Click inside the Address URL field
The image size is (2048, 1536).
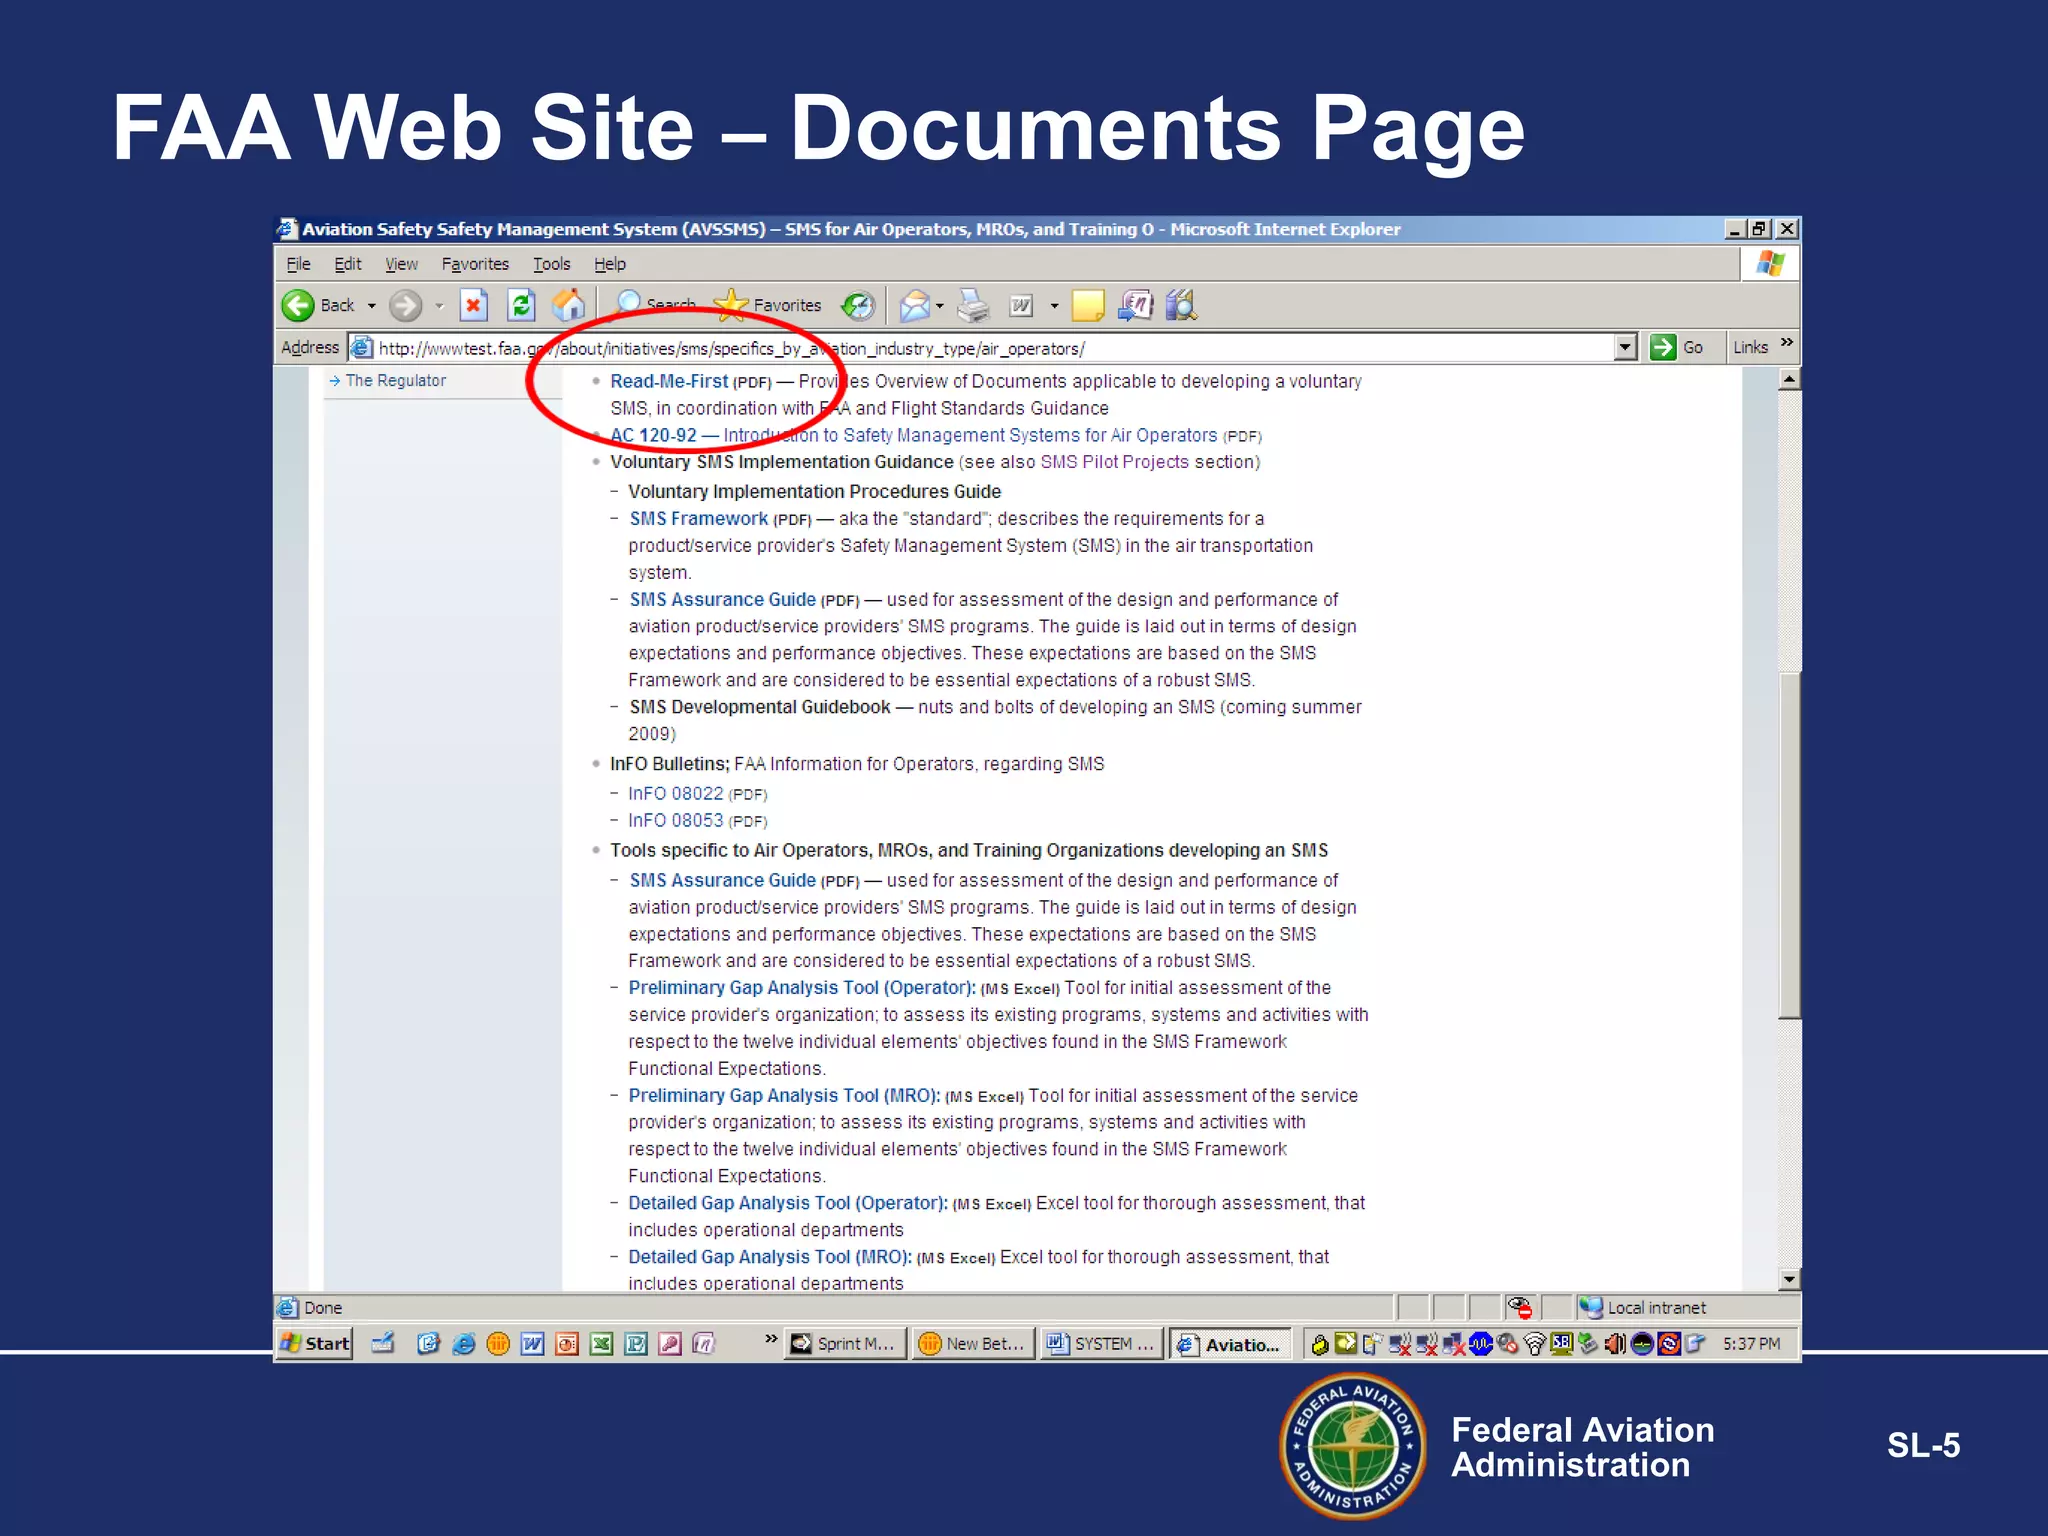(990, 348)
